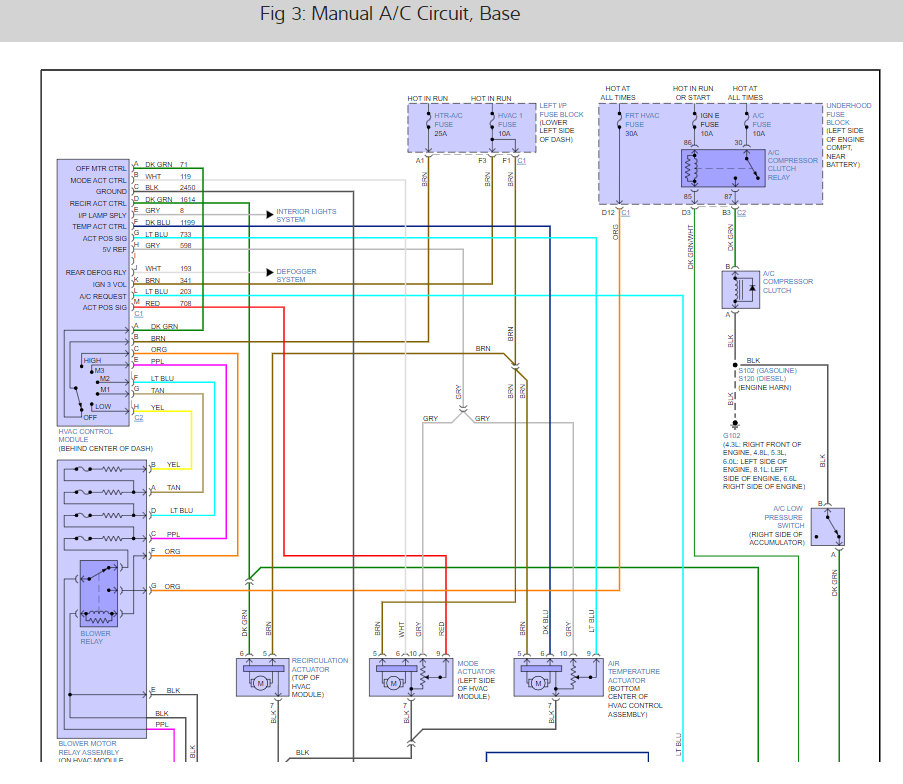Screen dimensions: 903x784
Task: Click the 'G102' ground label
Action: (x=731, y=435)
